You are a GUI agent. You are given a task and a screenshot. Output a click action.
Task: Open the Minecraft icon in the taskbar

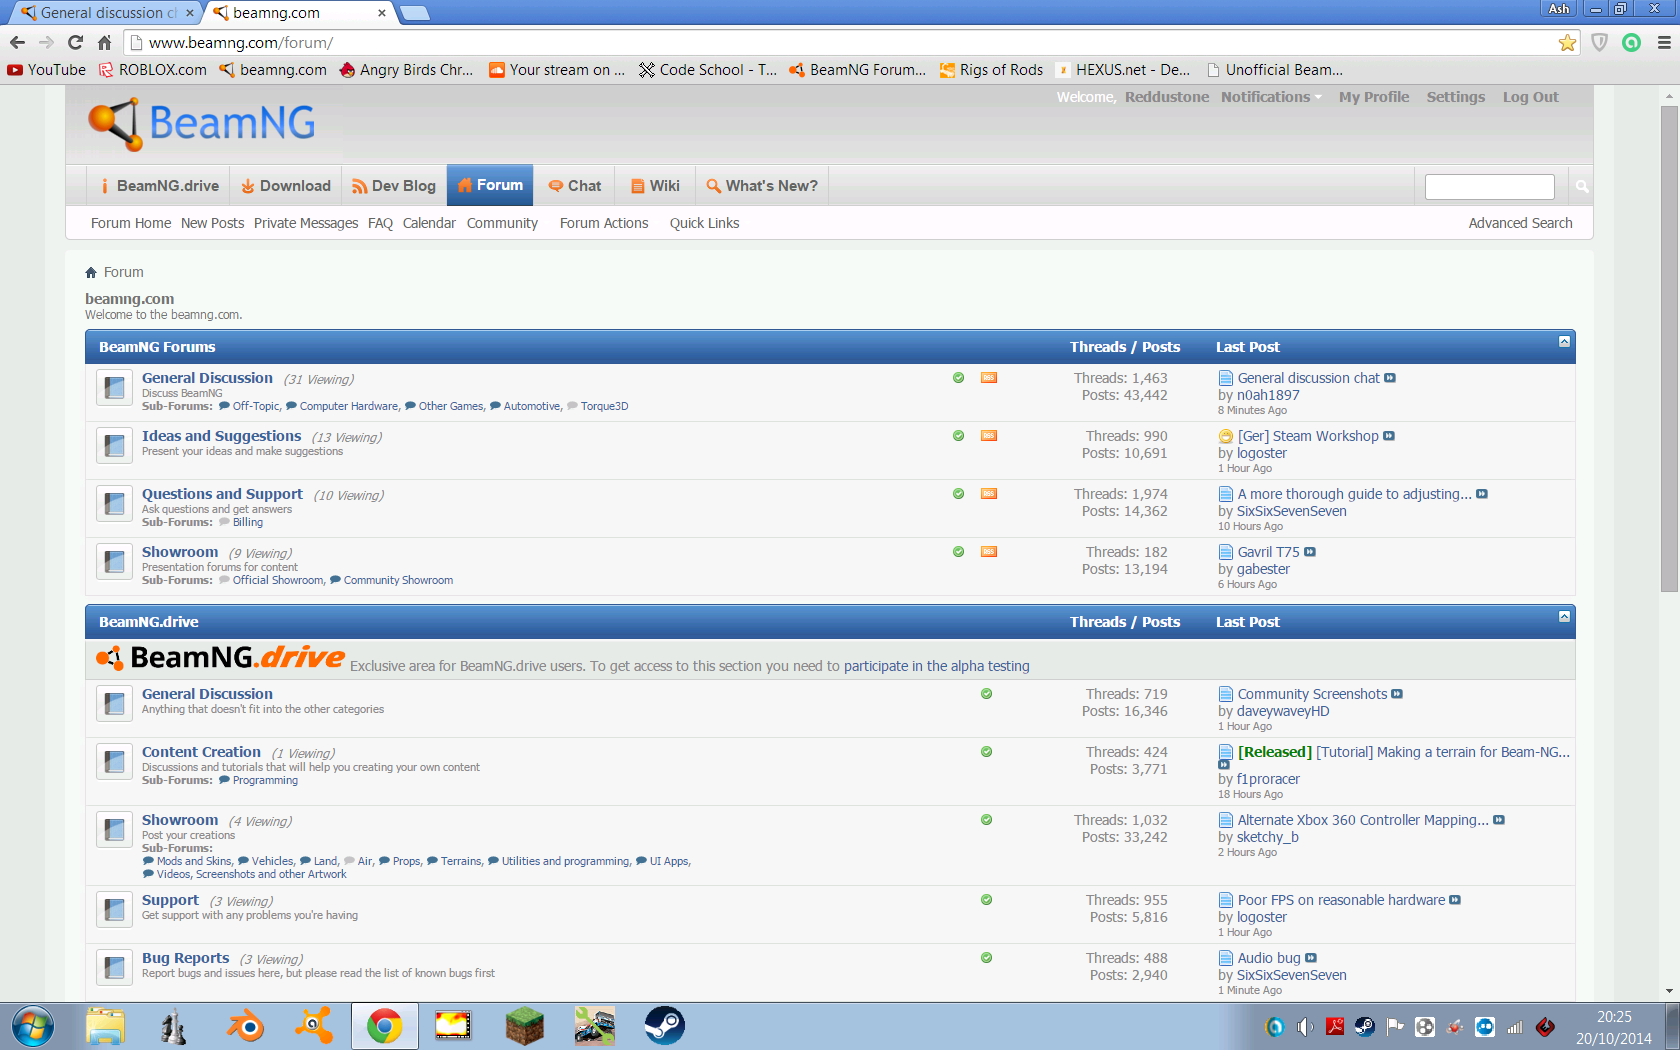click(524, 1026)
